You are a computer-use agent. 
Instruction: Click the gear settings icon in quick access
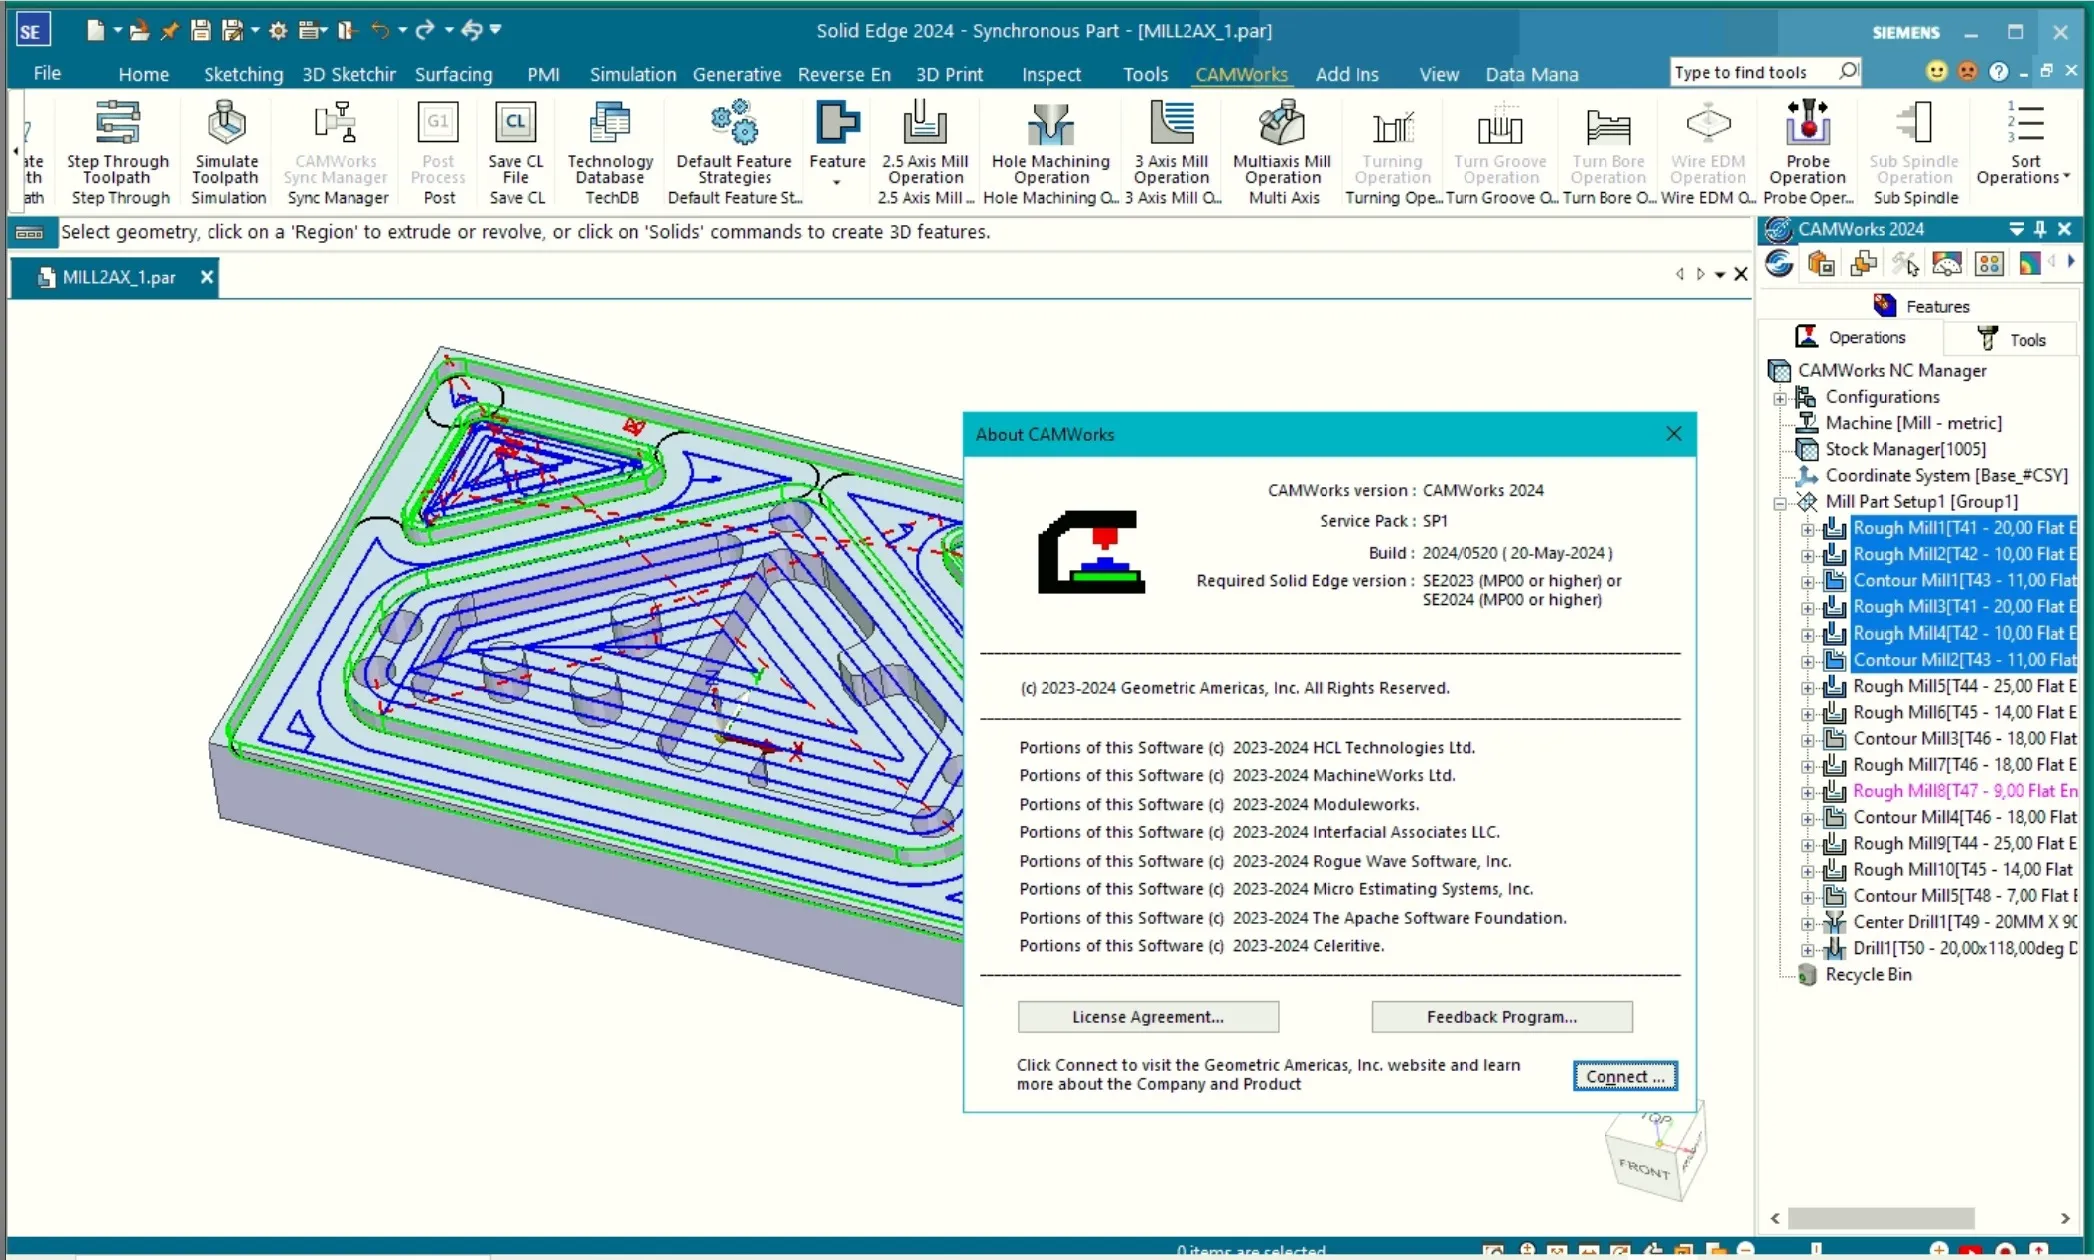click(x=278, y=31)
